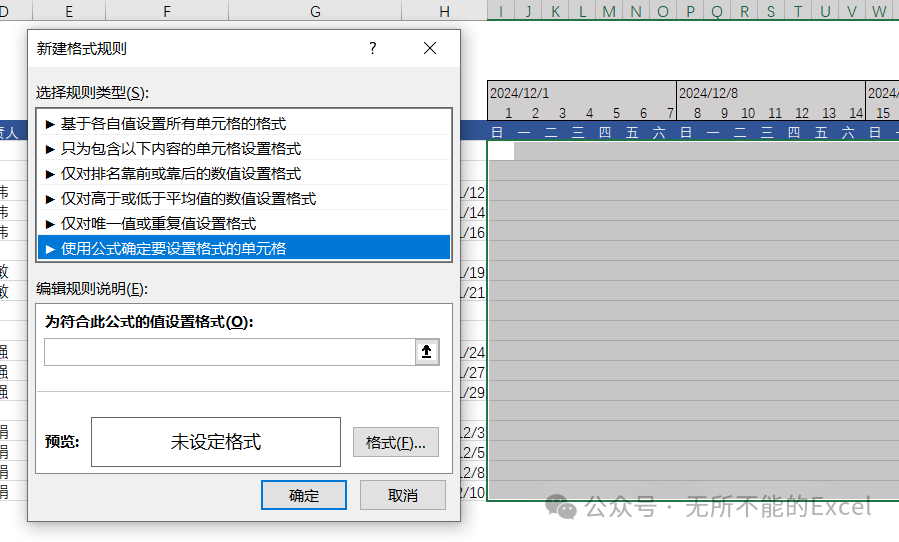Select column header G
The width and height of the screenshot is (899, 542).
point(315,11)
